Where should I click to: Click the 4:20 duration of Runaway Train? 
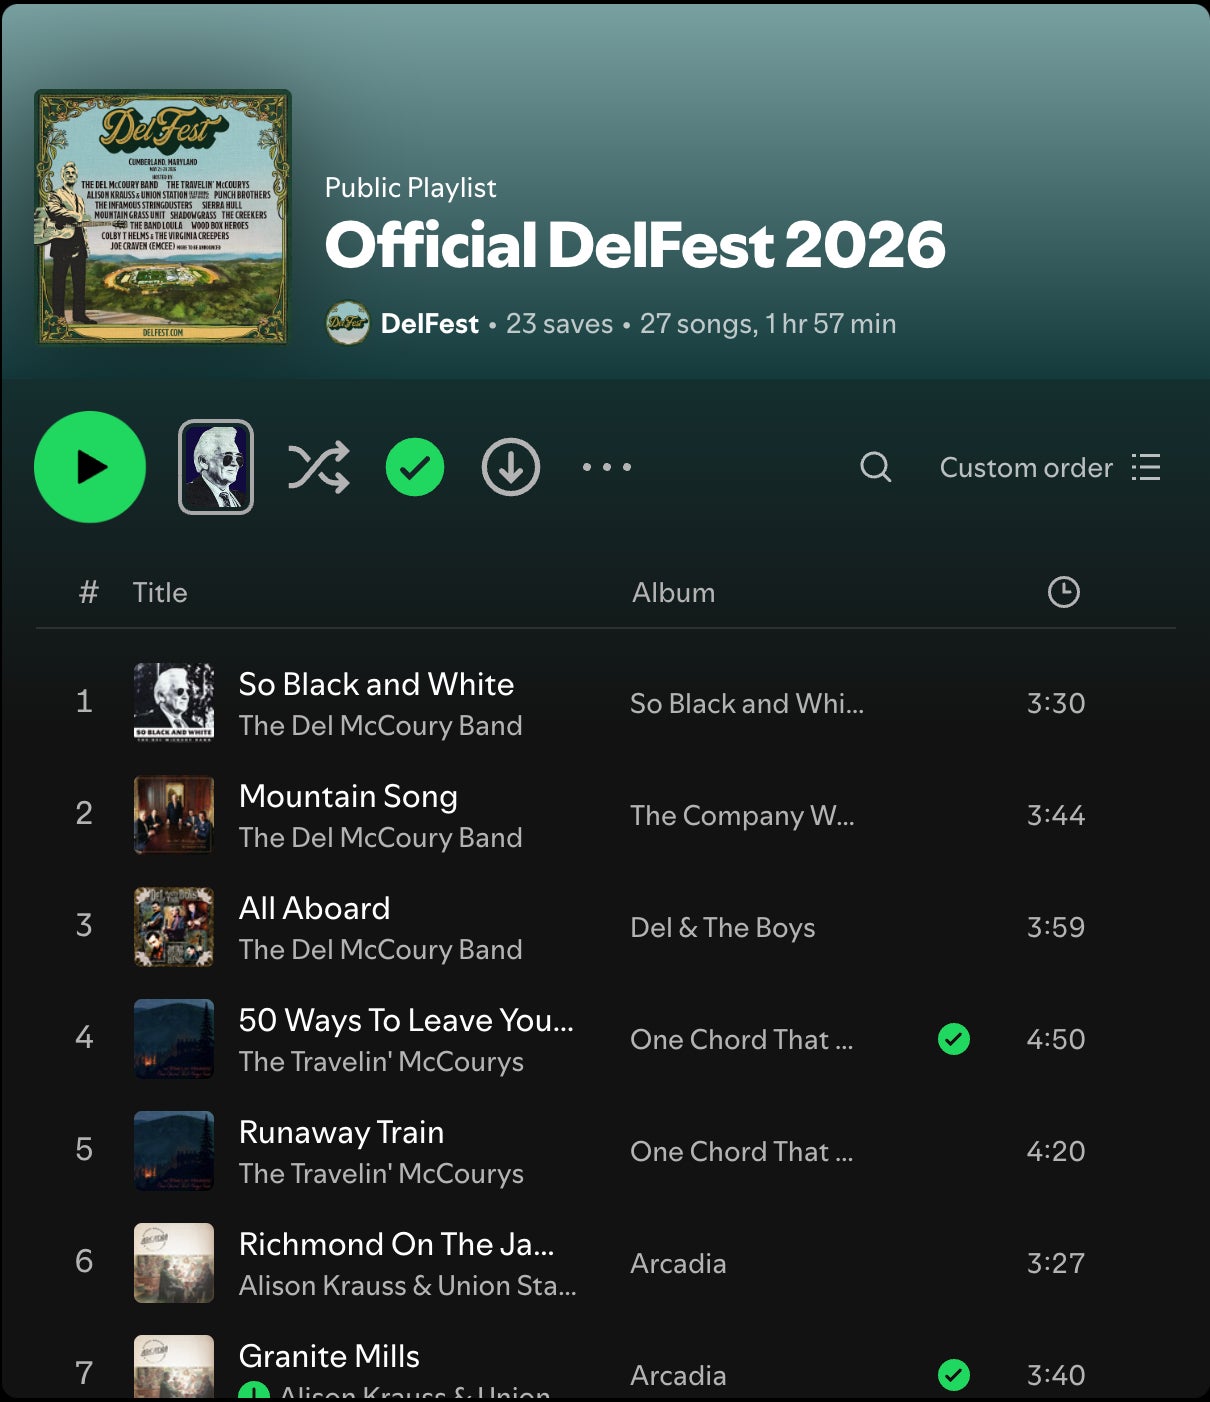1056,1151
